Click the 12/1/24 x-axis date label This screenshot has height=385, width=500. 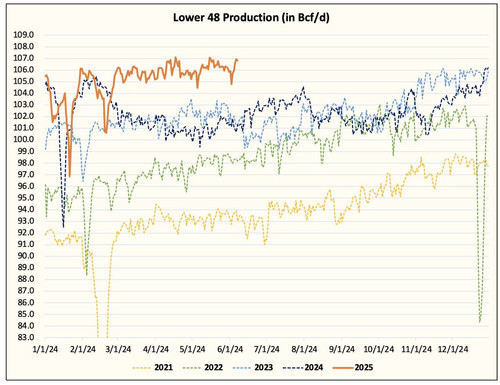point(453,349)
